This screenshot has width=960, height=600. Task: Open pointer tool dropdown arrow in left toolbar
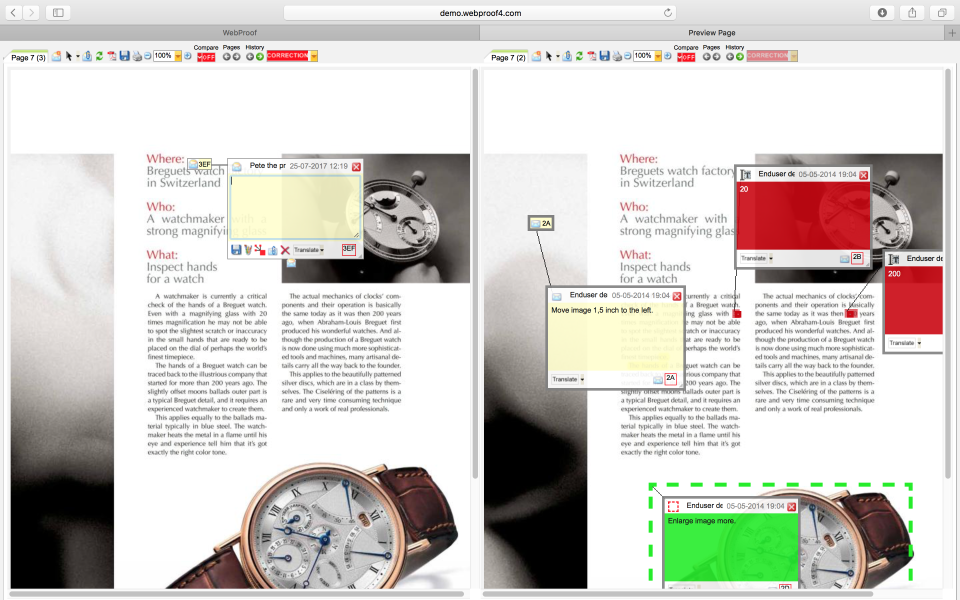tap(78, 56)
